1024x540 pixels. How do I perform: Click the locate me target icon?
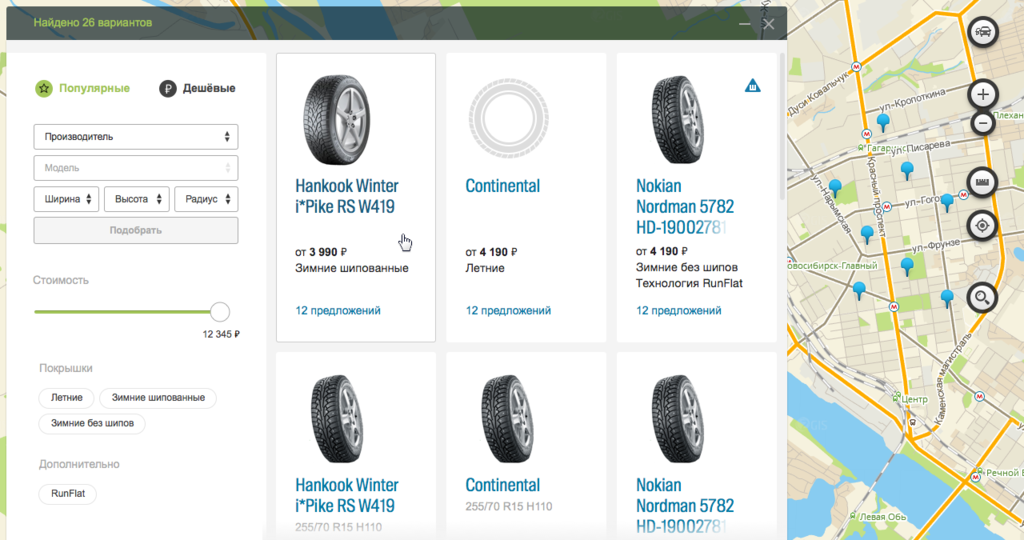tap(982, 226)
